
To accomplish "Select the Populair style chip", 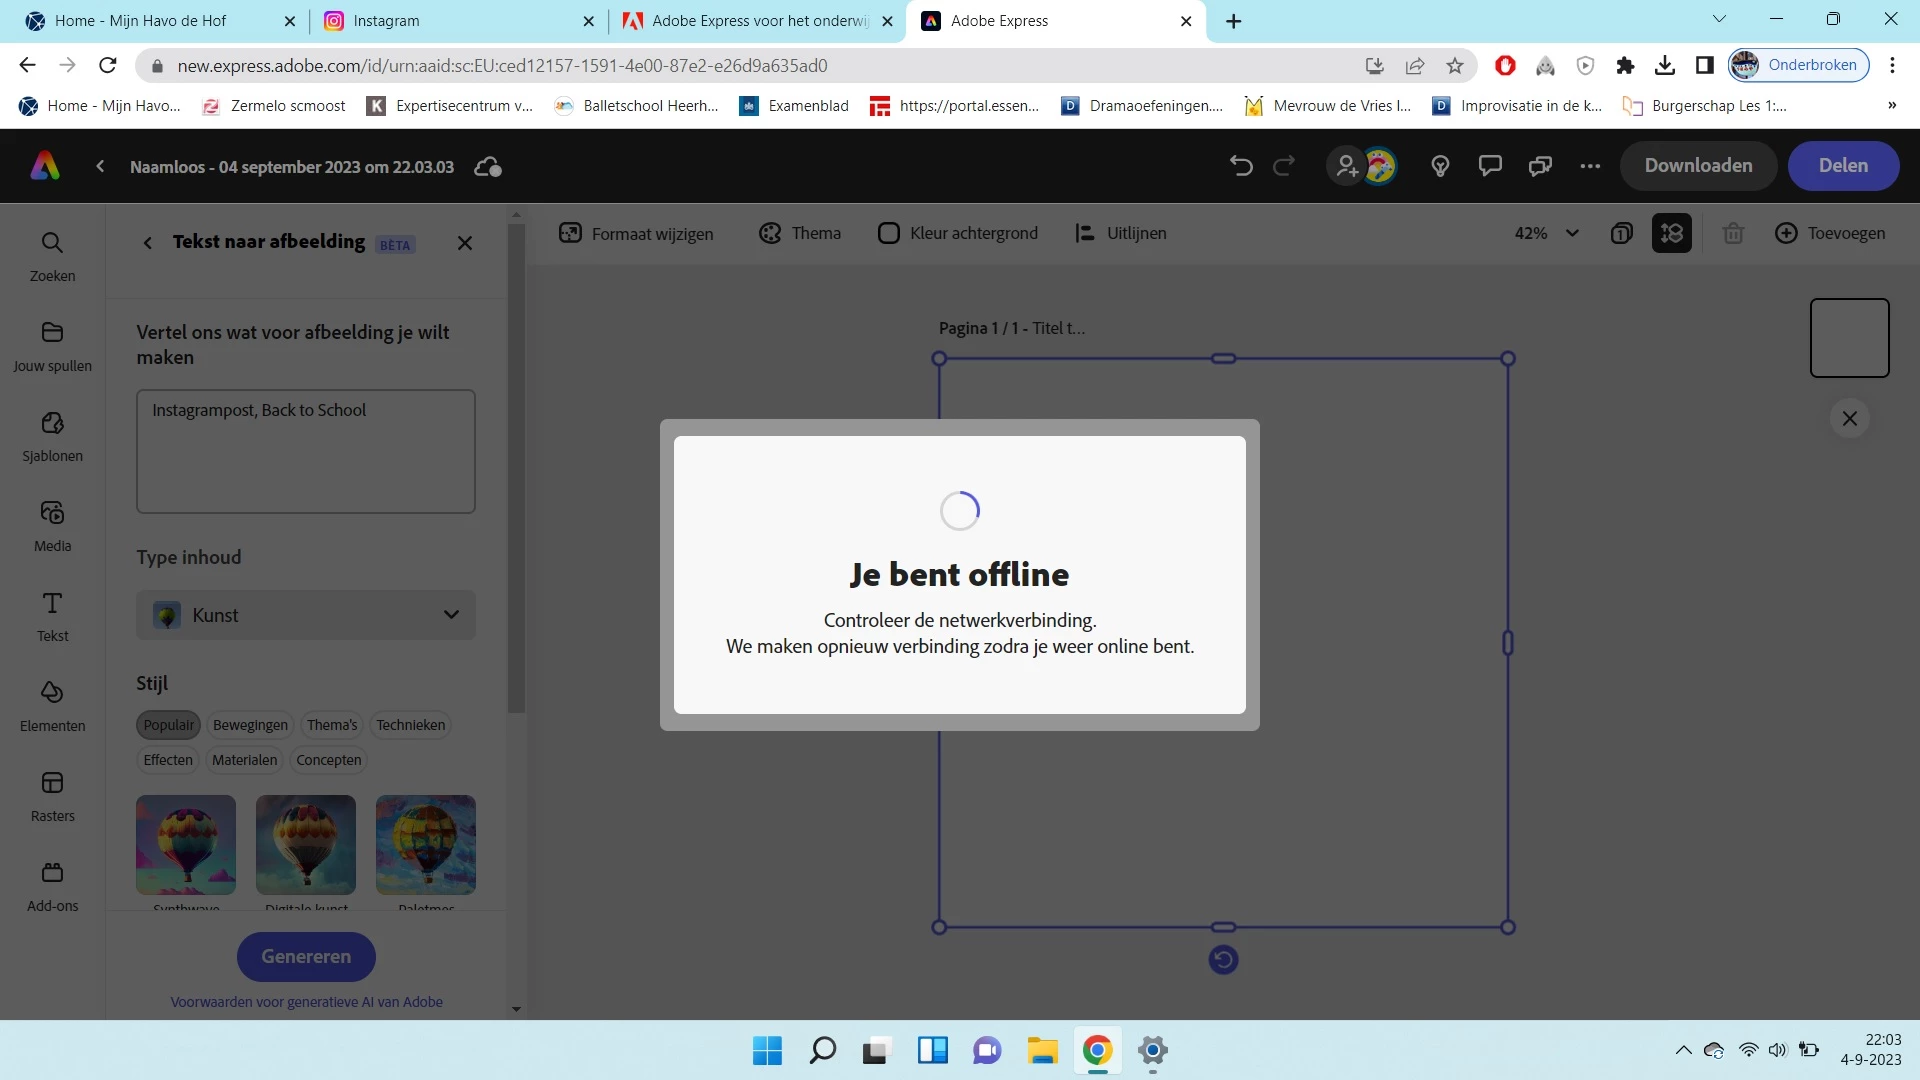I will pyautogui.click(x=168, y=725).
